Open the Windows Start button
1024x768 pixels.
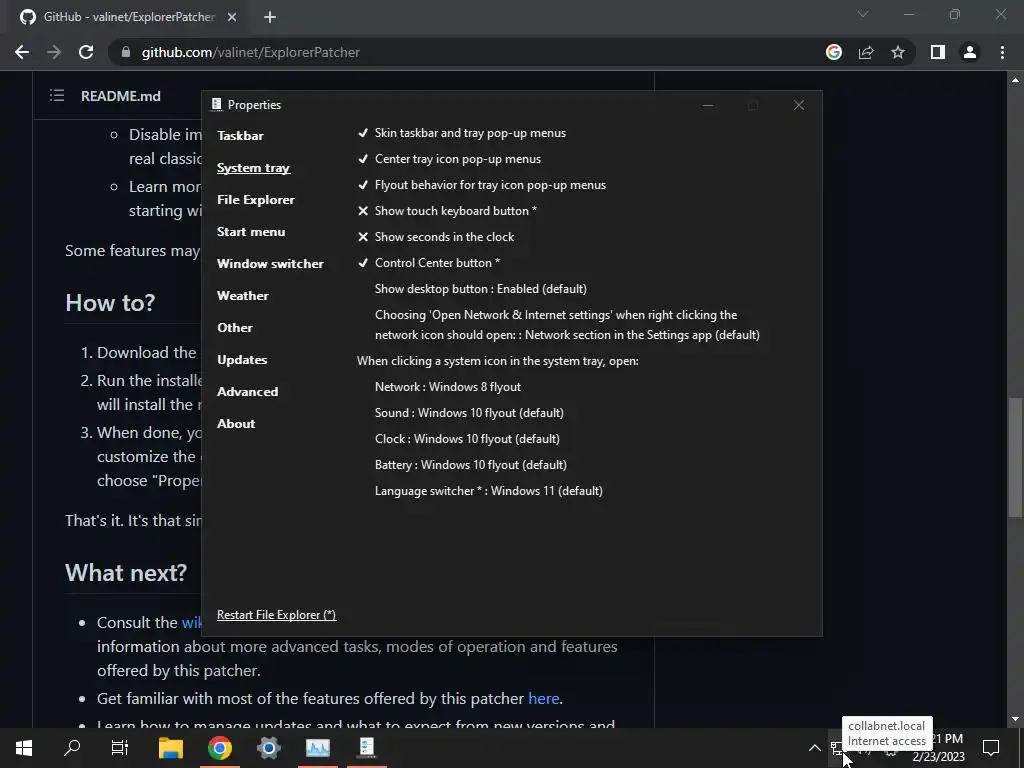click(24, 747)
